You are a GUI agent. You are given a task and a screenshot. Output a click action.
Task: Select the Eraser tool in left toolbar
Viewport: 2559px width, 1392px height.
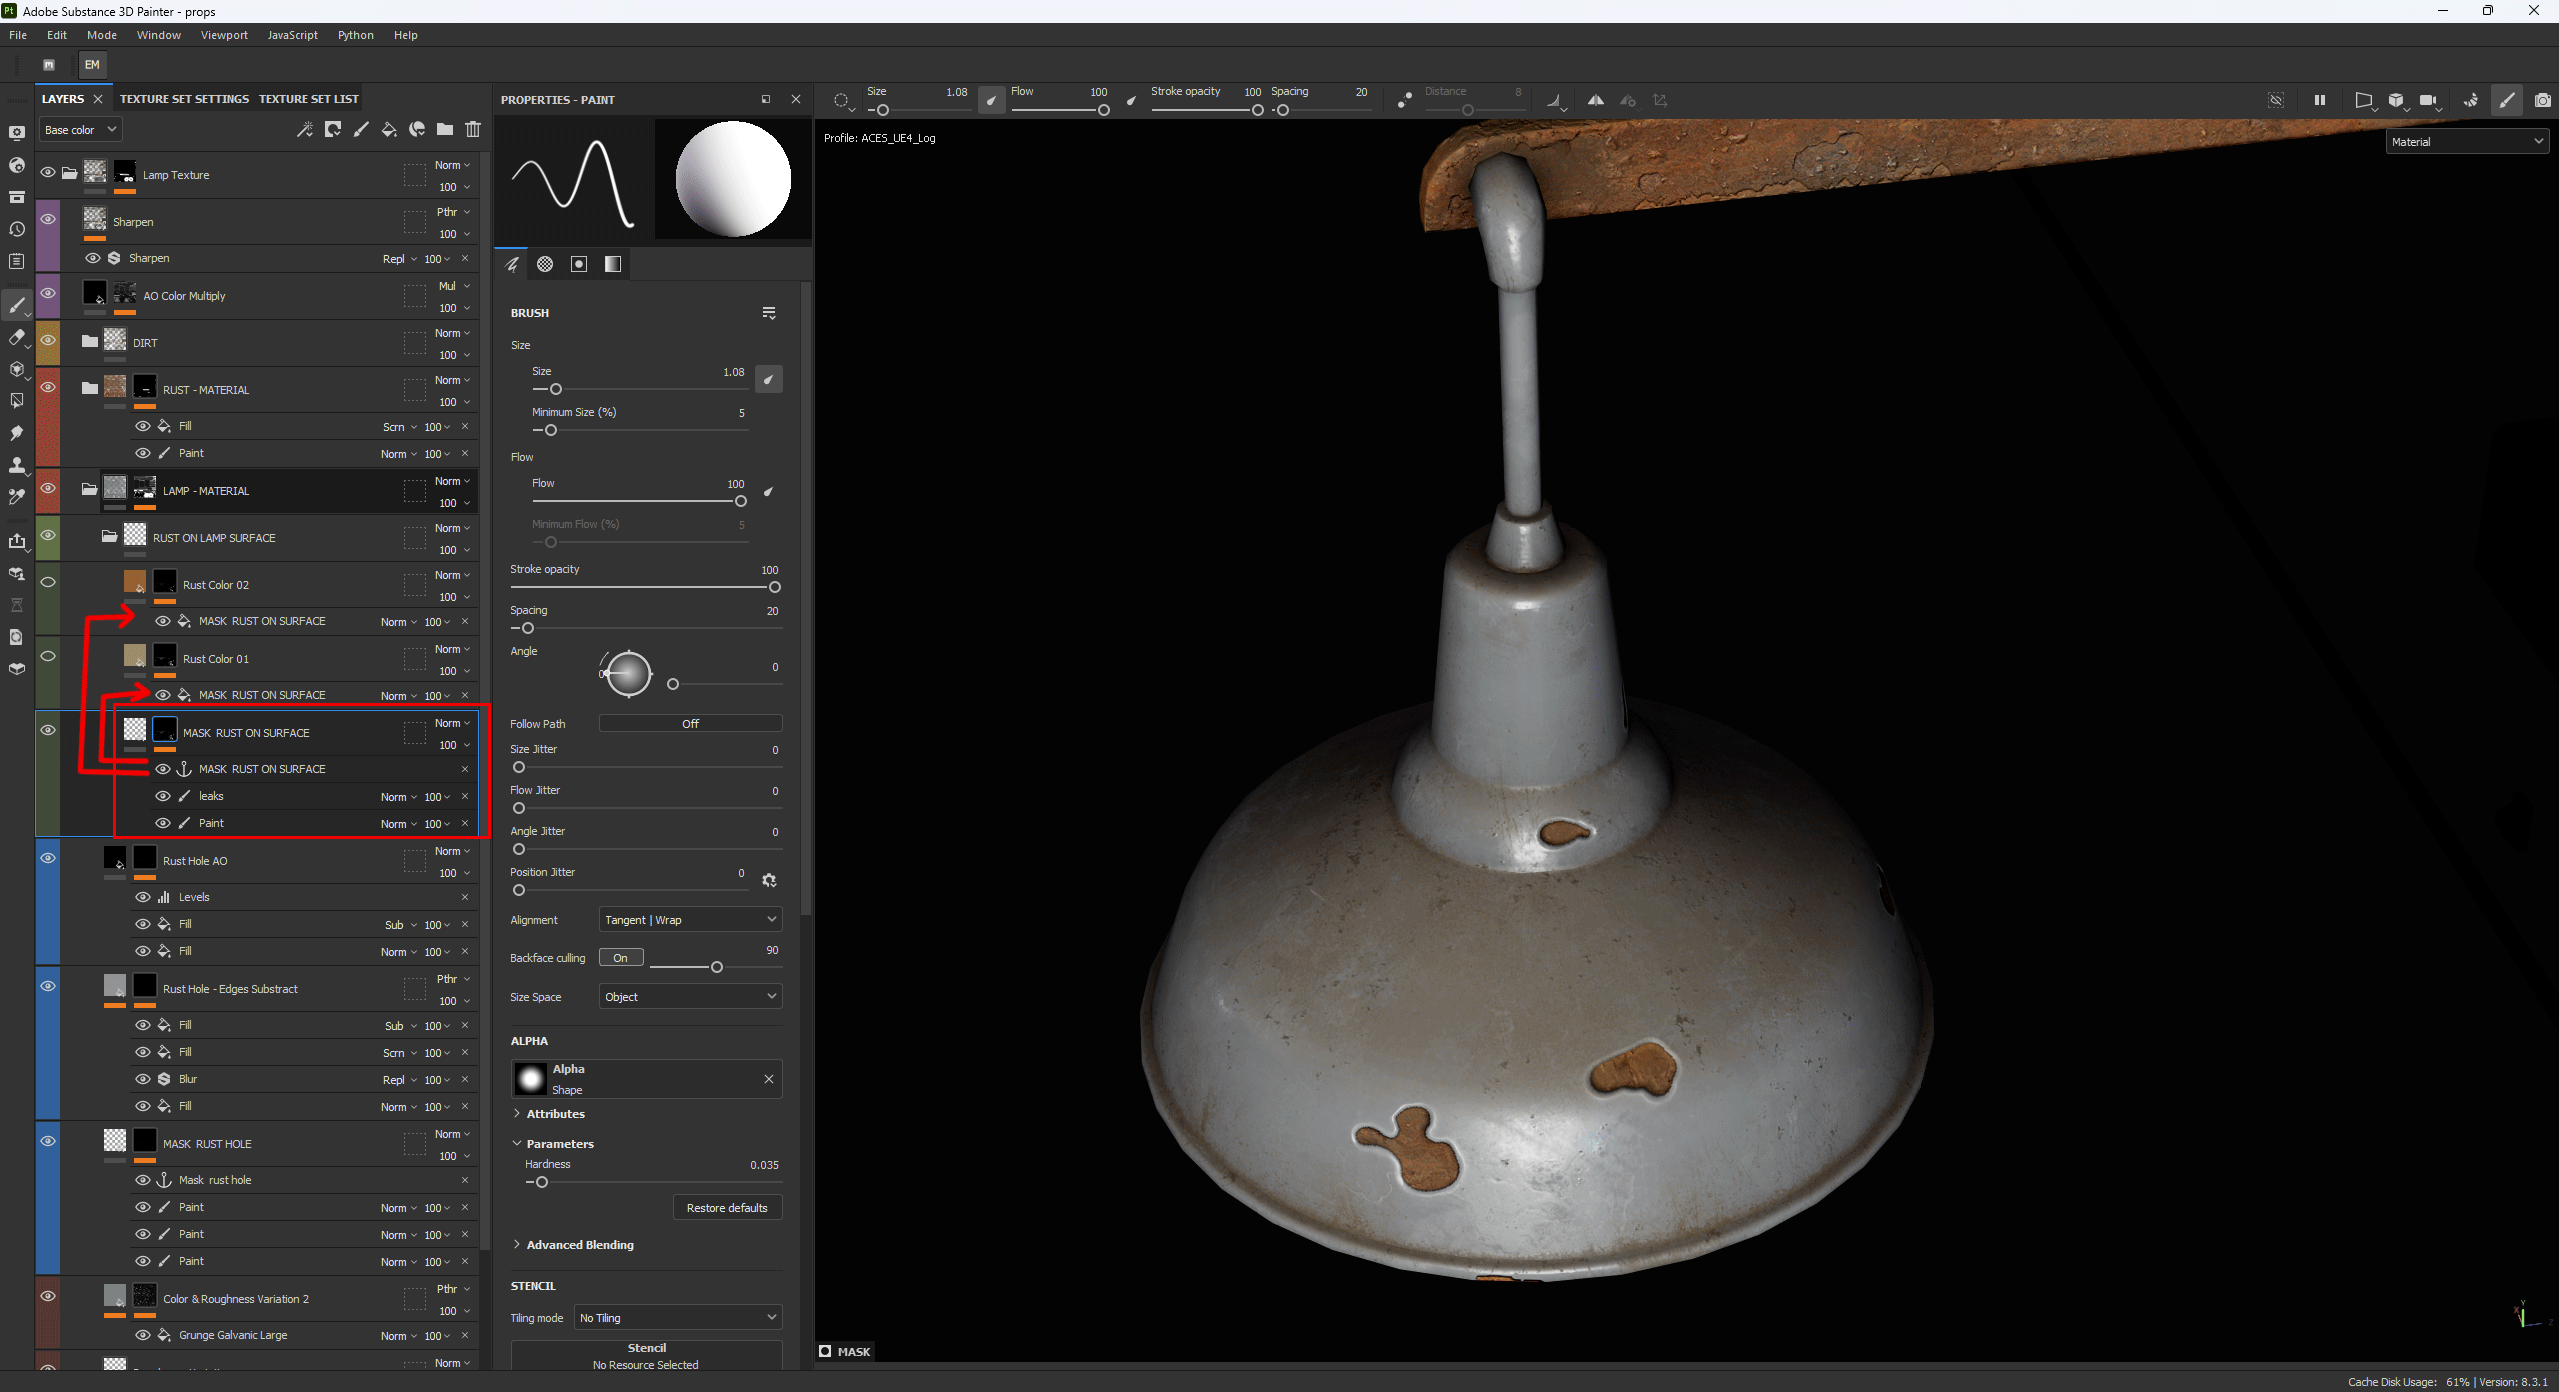pyautogui.click(x=15, y=337)
